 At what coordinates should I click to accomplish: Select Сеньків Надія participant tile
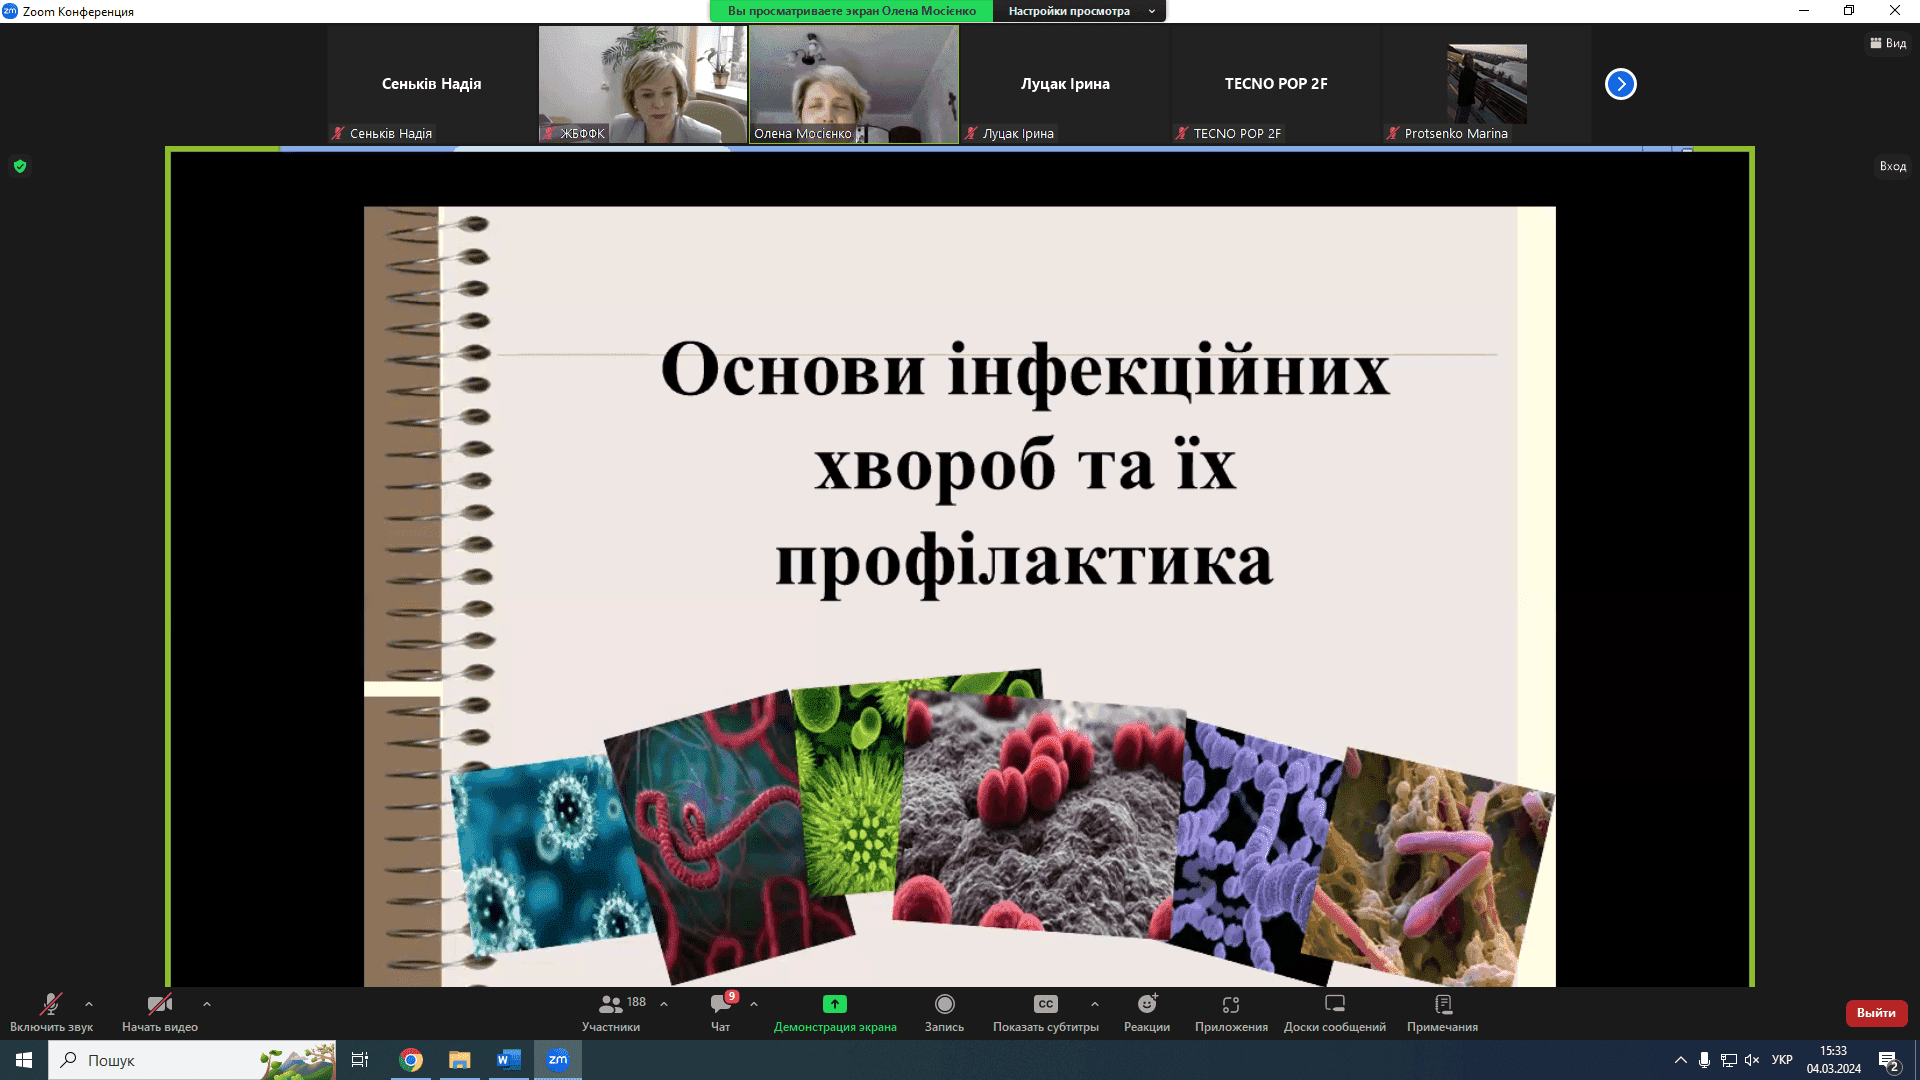coord(431,84)
